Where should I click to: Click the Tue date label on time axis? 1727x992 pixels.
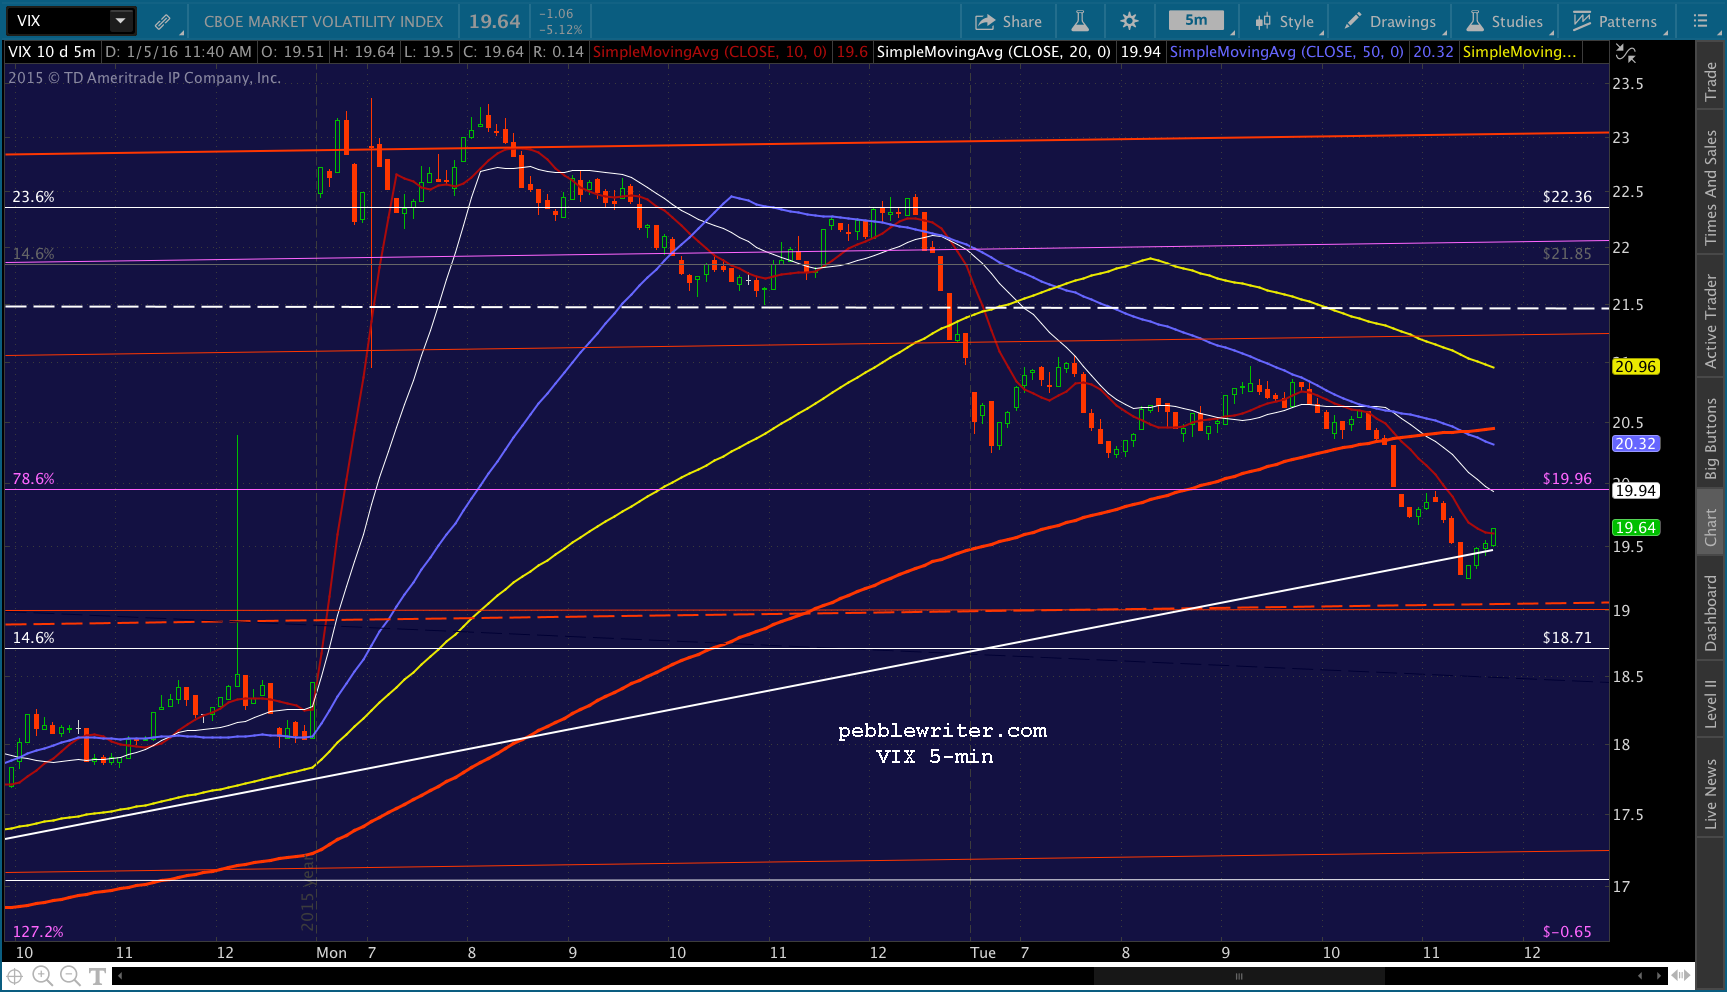click(983, 953)
